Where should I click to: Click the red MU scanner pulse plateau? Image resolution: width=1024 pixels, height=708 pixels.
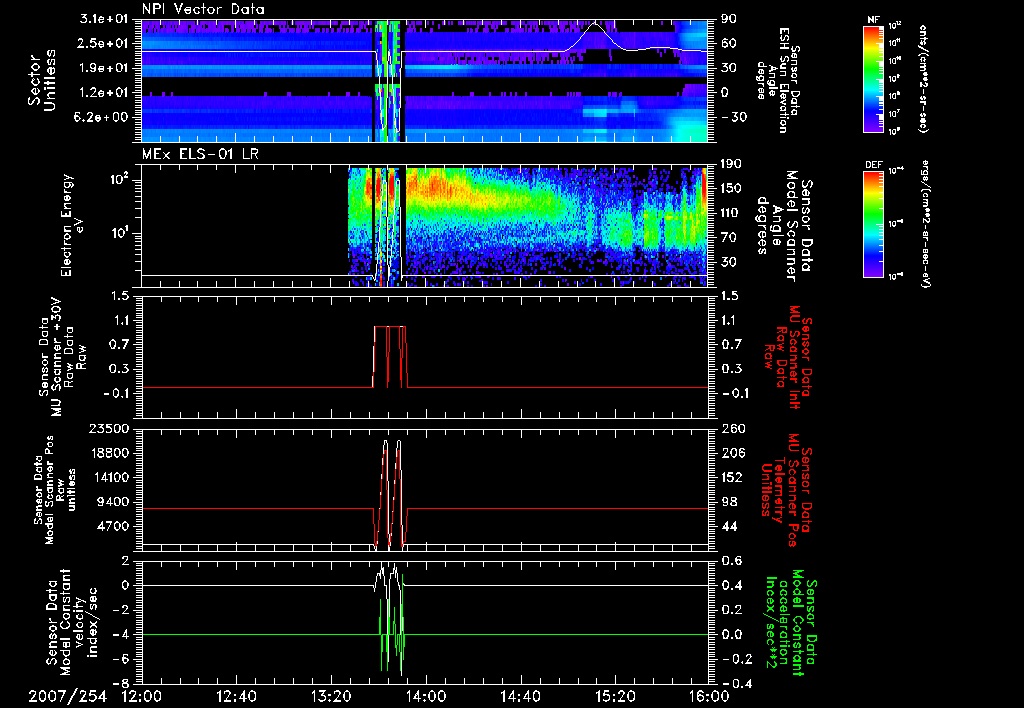(x=391, y=327)
